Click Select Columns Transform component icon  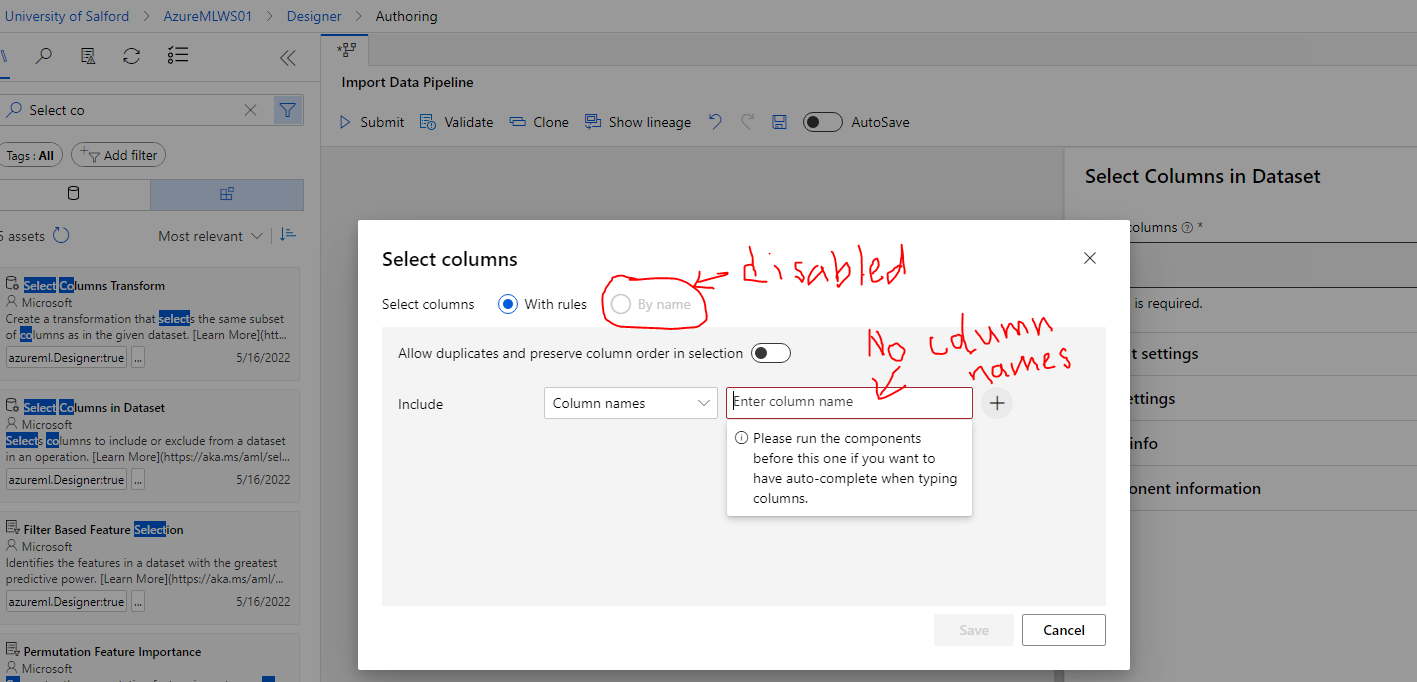(13, 285)
